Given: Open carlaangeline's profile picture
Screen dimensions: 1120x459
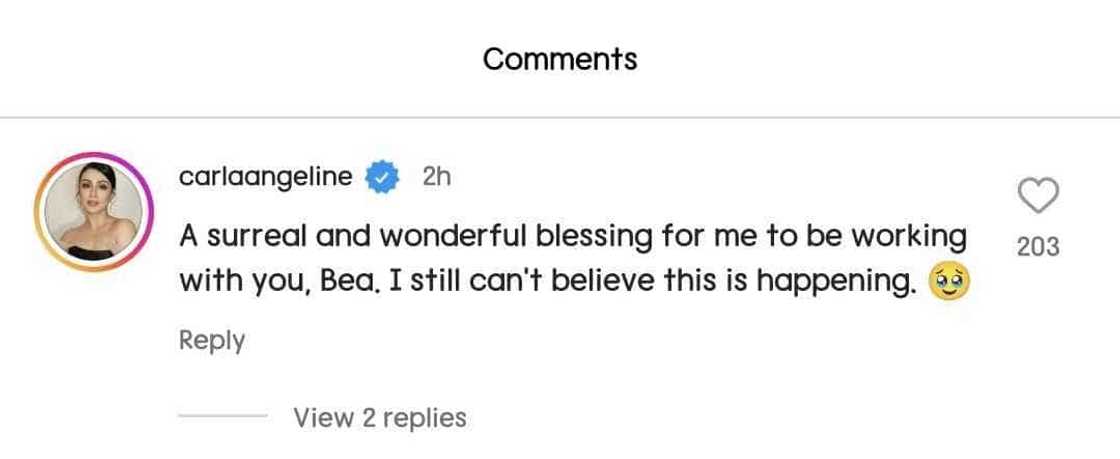Looking at the screenshot, I should point(93,212).
